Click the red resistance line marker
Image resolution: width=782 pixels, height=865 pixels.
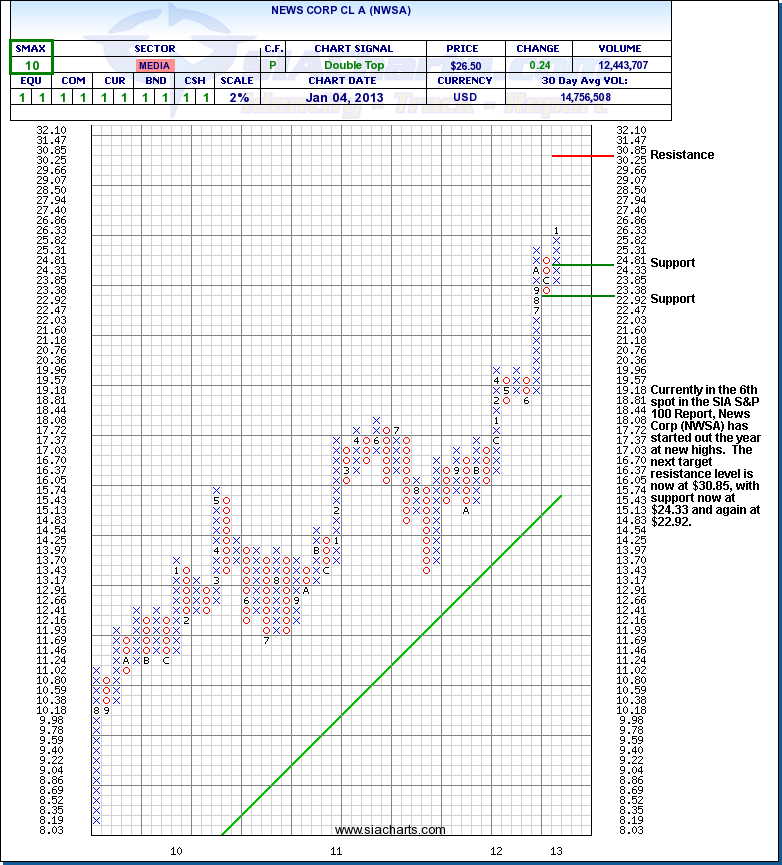(581, 155)
